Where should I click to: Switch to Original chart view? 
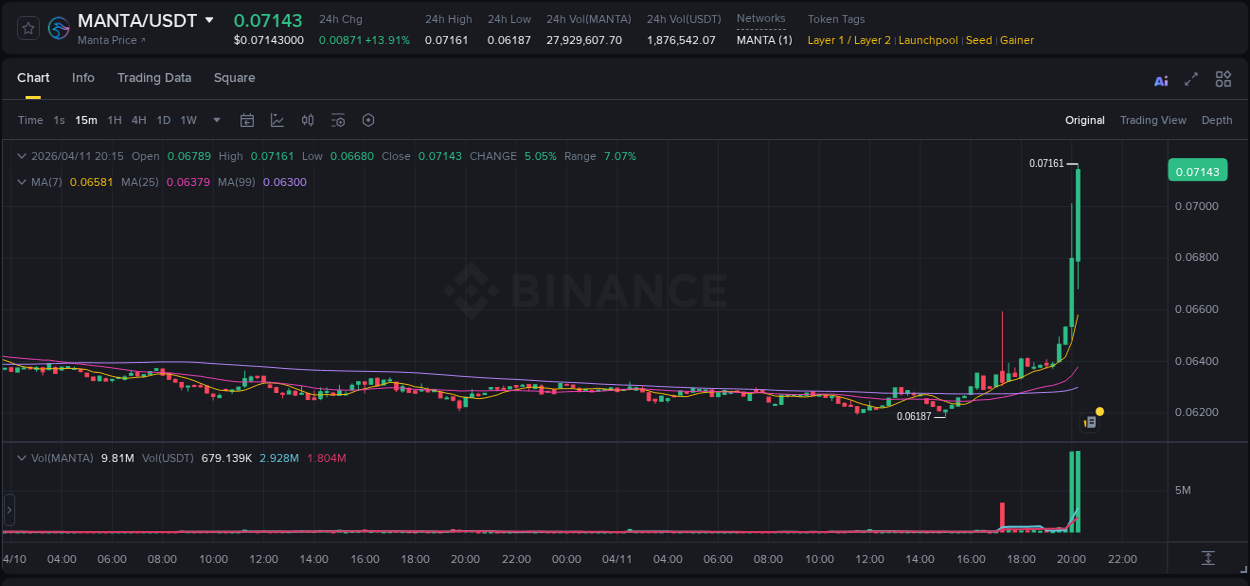1085,120
